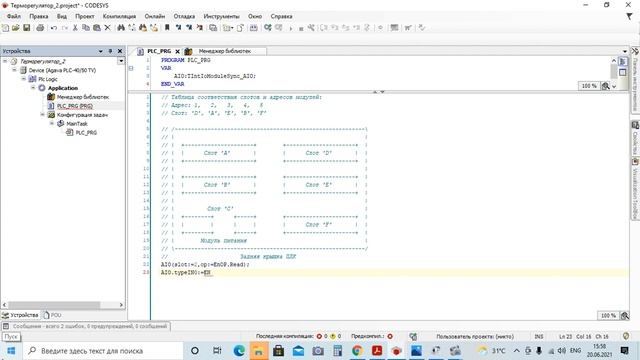Image resolution: width=640 pixels, height=360 pixels.
Task: Select the Application tree item
Action: [62, 88]
